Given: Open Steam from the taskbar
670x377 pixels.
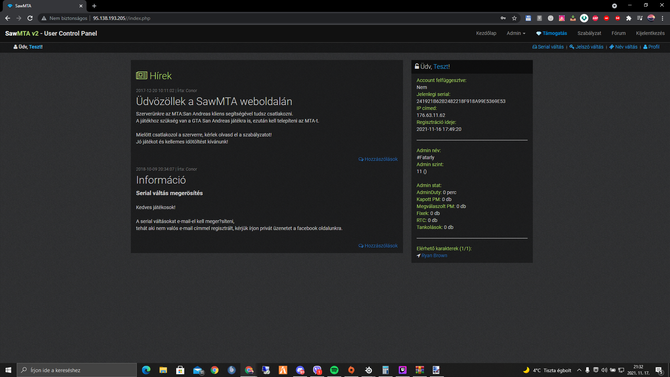Looking at the screenshot, I should pyautogui.click(x=368, y=370).
